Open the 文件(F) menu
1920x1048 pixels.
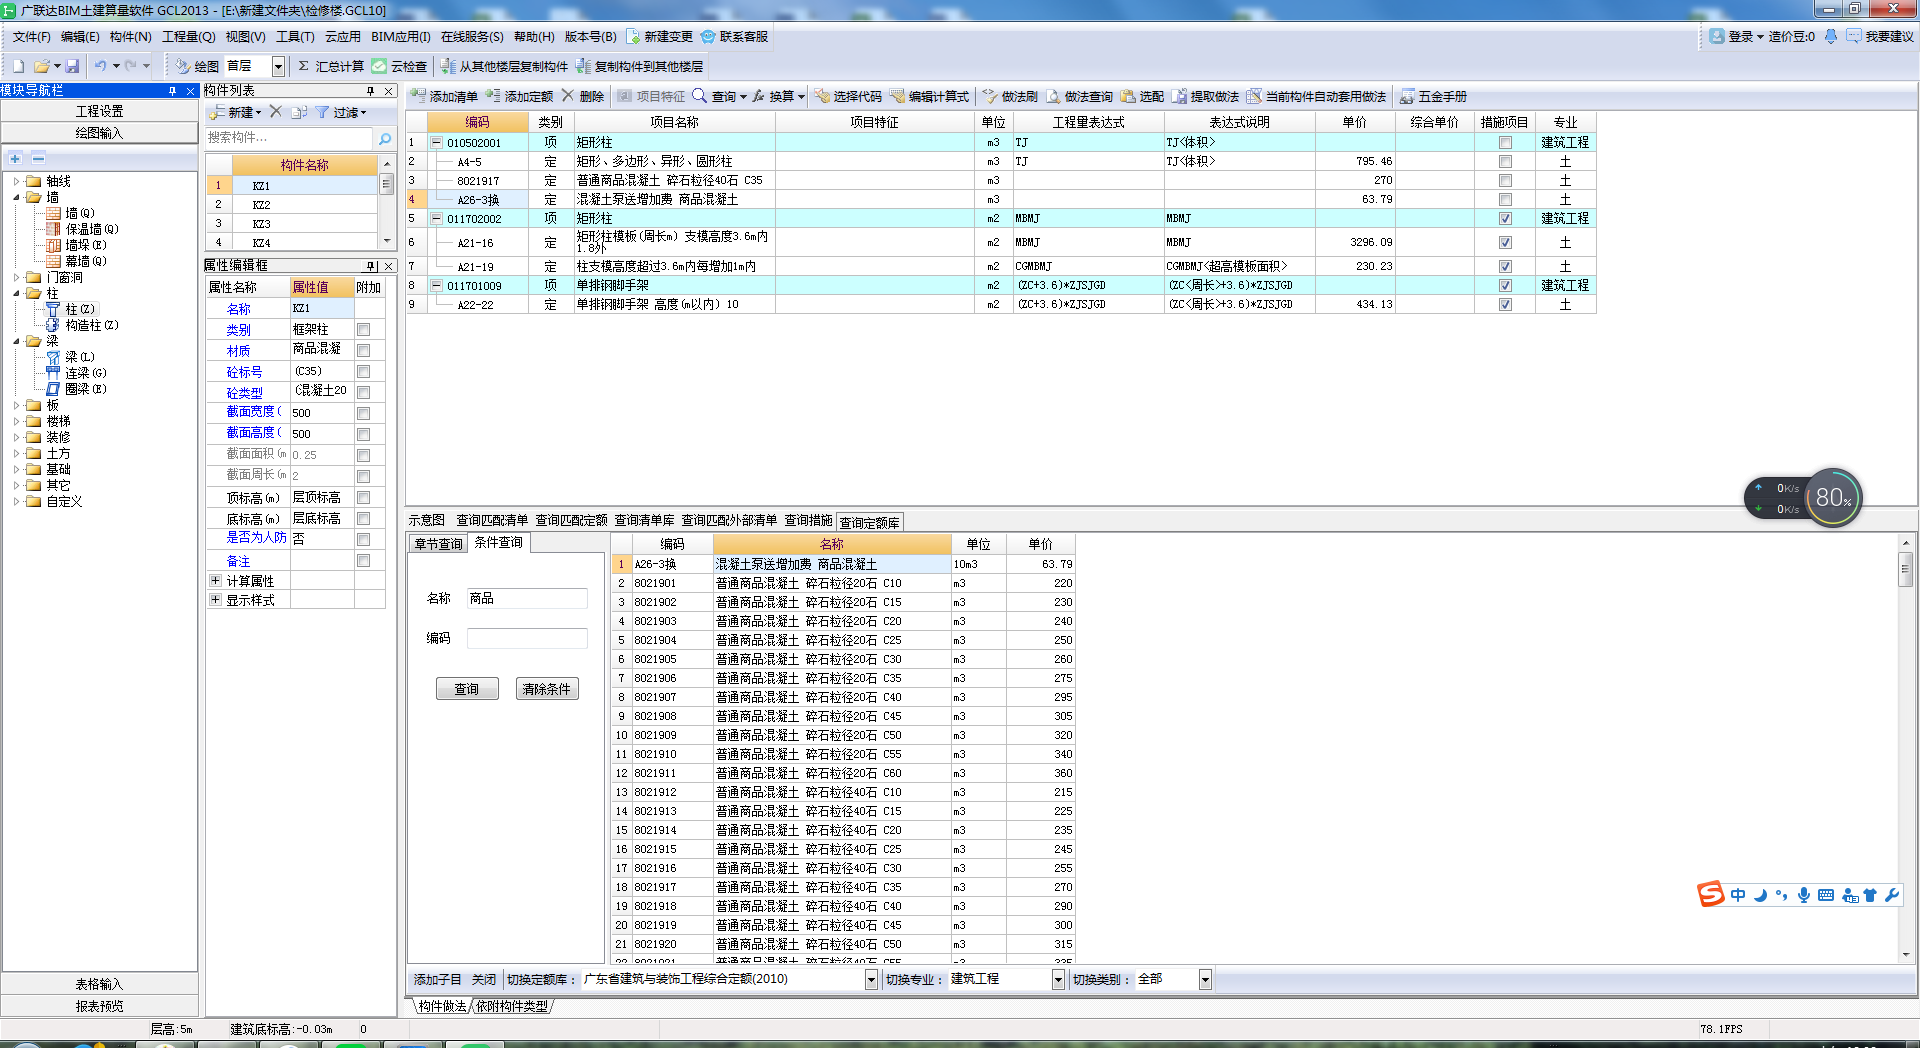31,36
